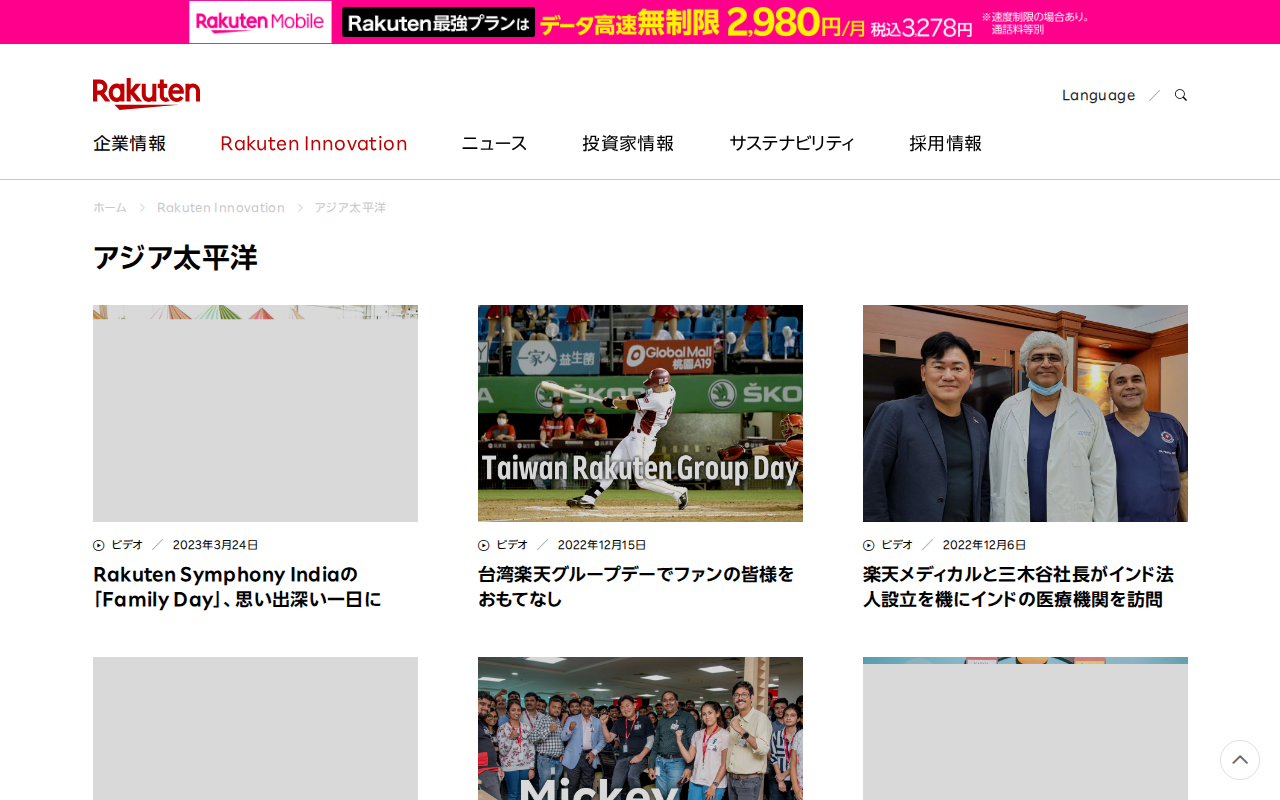Click the Family Day article thumbnail placeholder
The width and height of the screenshot is (1280, 800).
click(x=255, y=413)
